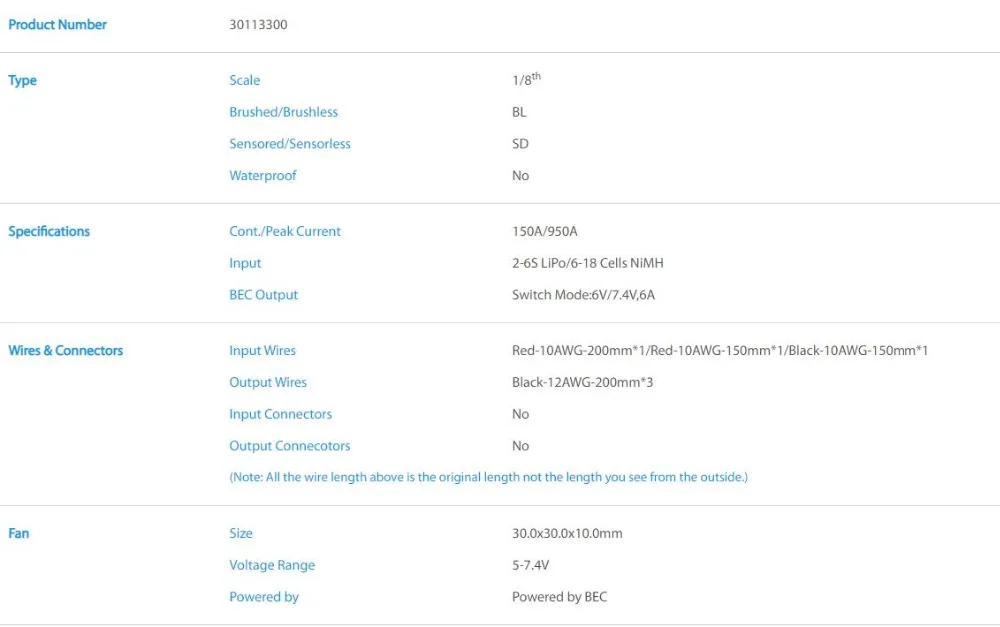
Task: Click the 'Input Wires' label
Action: pos(263,351)
